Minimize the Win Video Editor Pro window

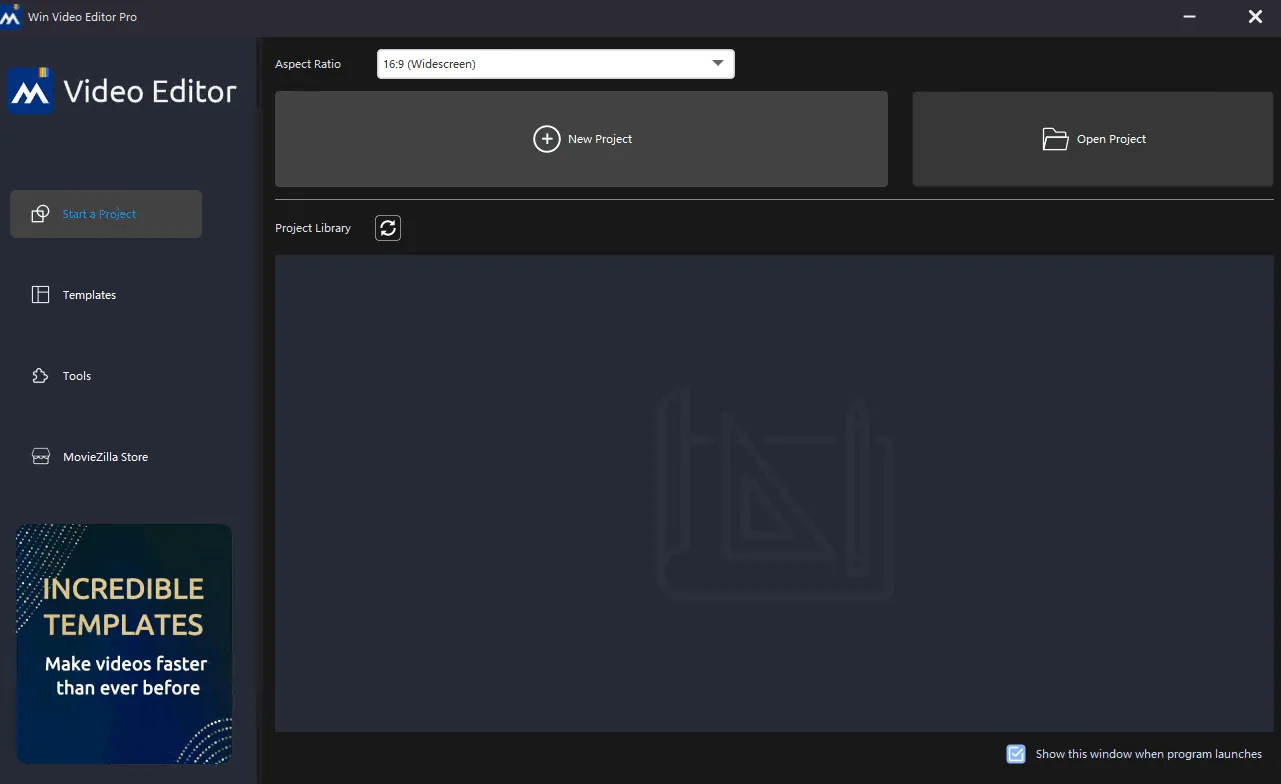(x=1189, y=16)
